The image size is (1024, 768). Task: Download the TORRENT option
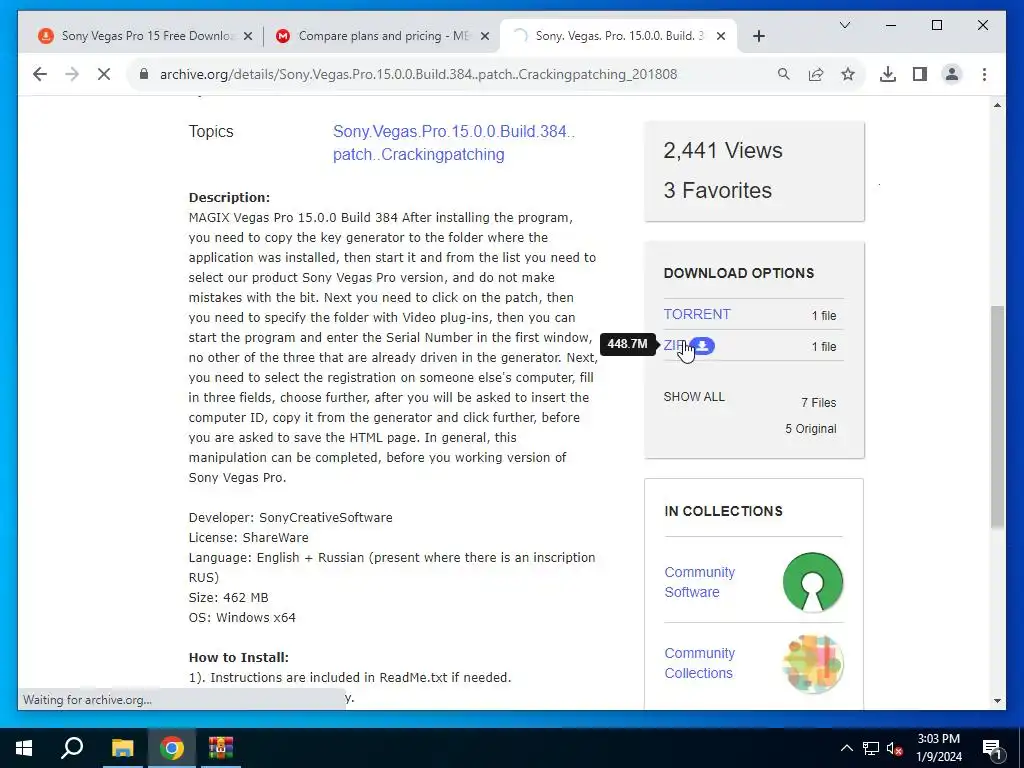(x=697, y=314)
